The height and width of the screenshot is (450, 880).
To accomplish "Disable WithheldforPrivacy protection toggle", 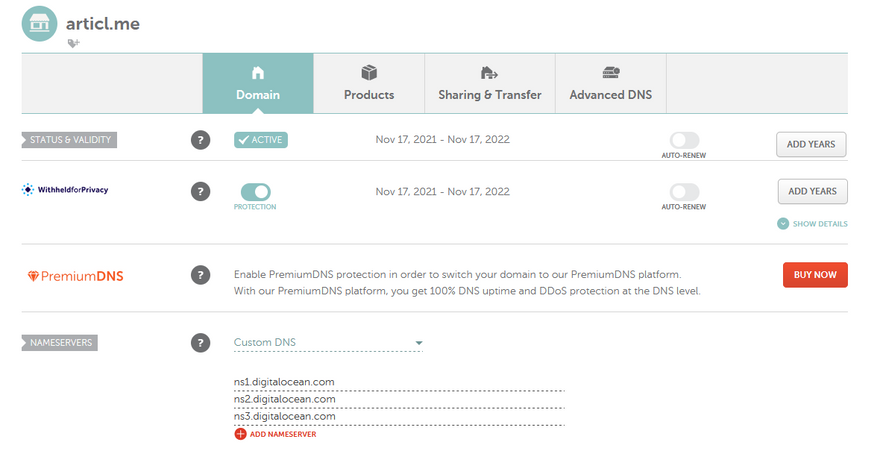I will click(256, 191).
